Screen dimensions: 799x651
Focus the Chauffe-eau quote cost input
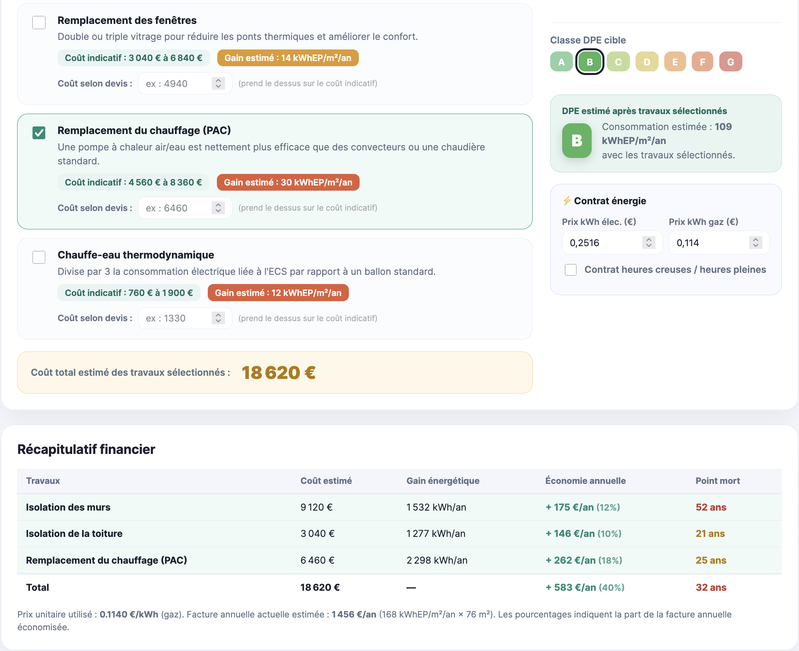[x=177, y=318]
